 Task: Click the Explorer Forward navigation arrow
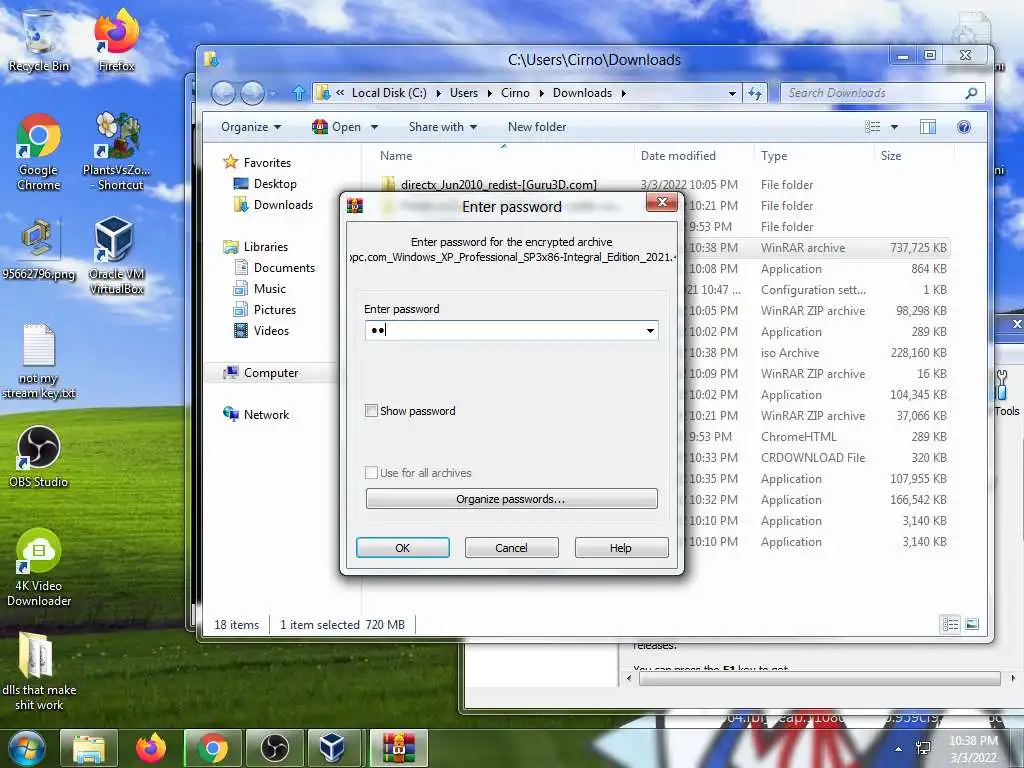(x=252, y=93)
